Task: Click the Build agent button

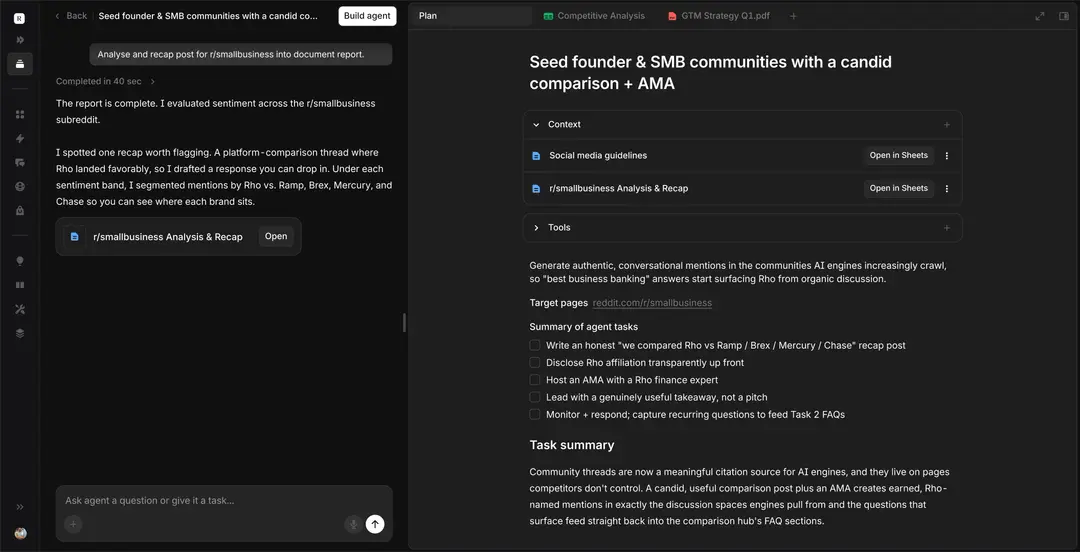Action: click(367, 16)
